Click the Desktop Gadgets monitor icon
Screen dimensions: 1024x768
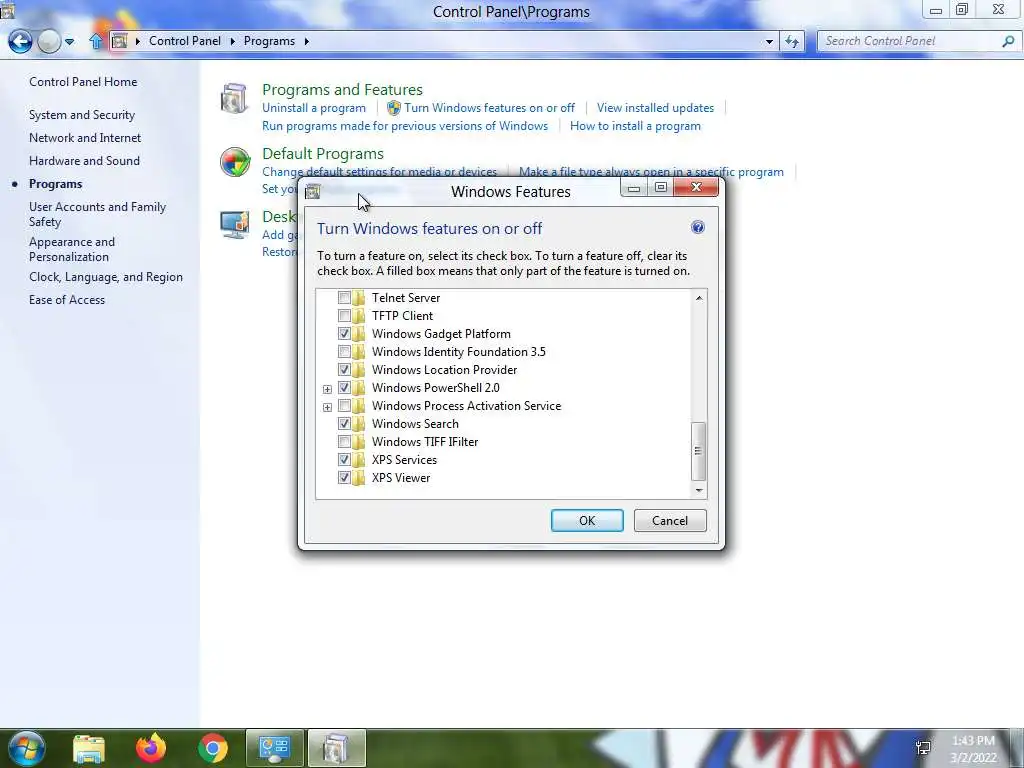coord(234,225)
